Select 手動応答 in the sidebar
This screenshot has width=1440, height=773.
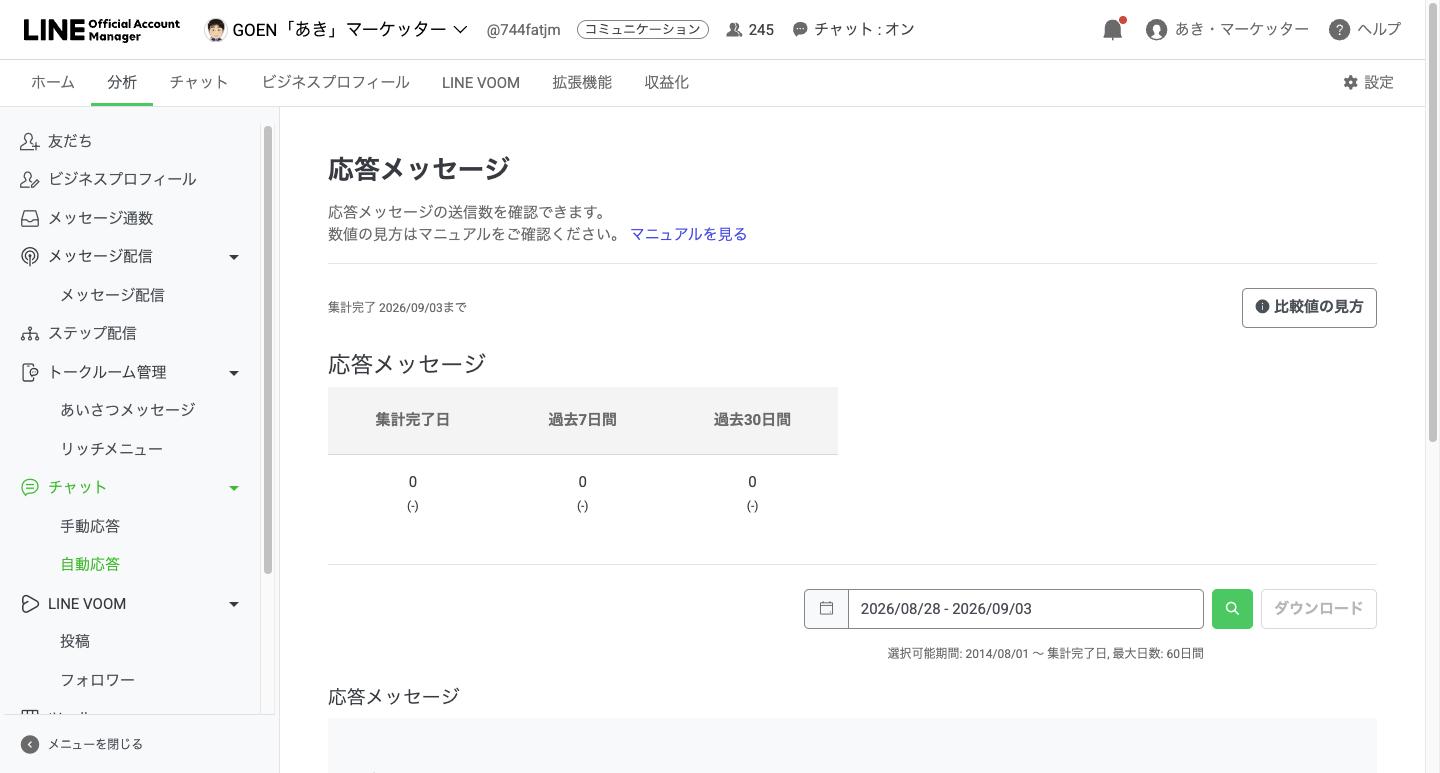[90, 526]
